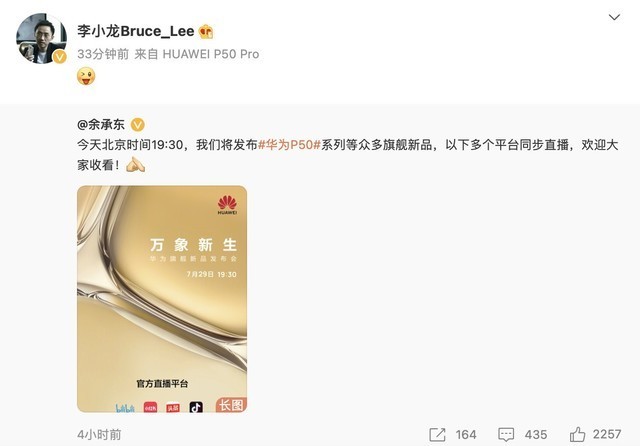This screenshot has width=640, height=446.
Task: Click the Huawei logo on the poster
Action: coord(227,205)
